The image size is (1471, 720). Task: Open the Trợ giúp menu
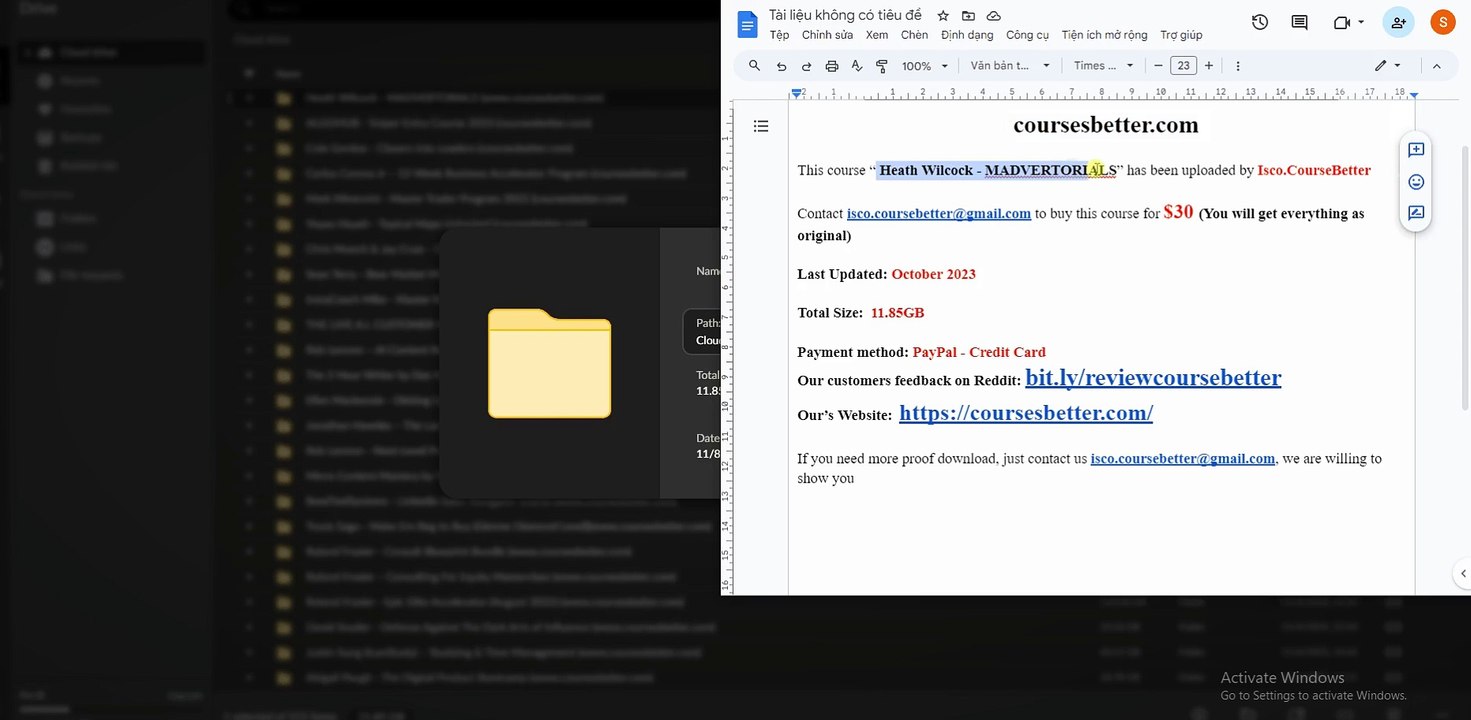[x=1181, y=35]
